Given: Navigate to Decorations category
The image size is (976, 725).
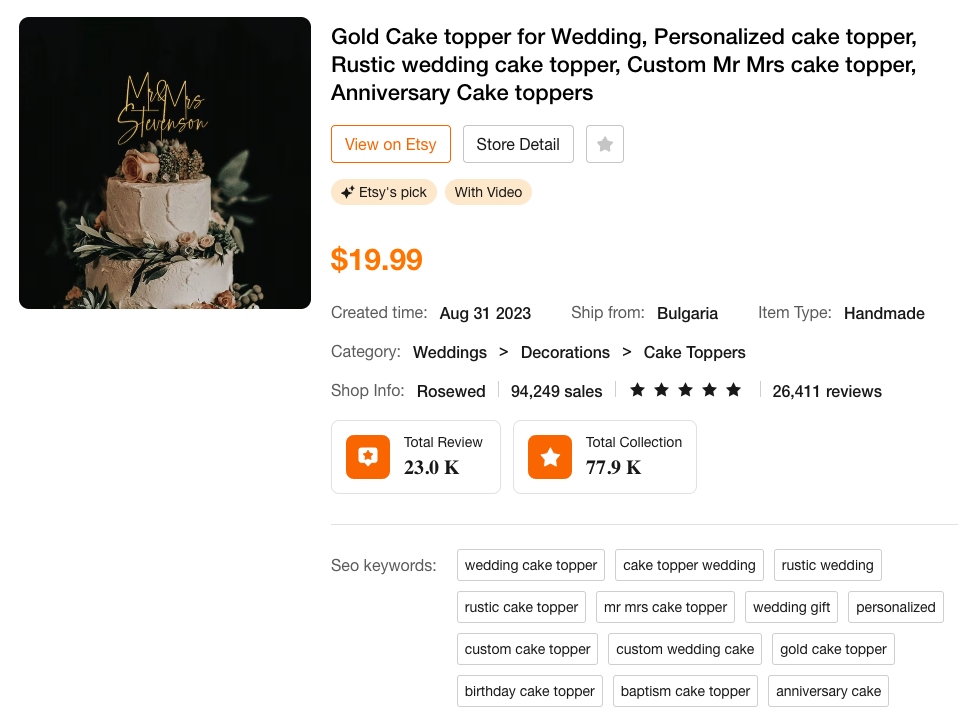Looking at the screenshot, I should point(565,352).
